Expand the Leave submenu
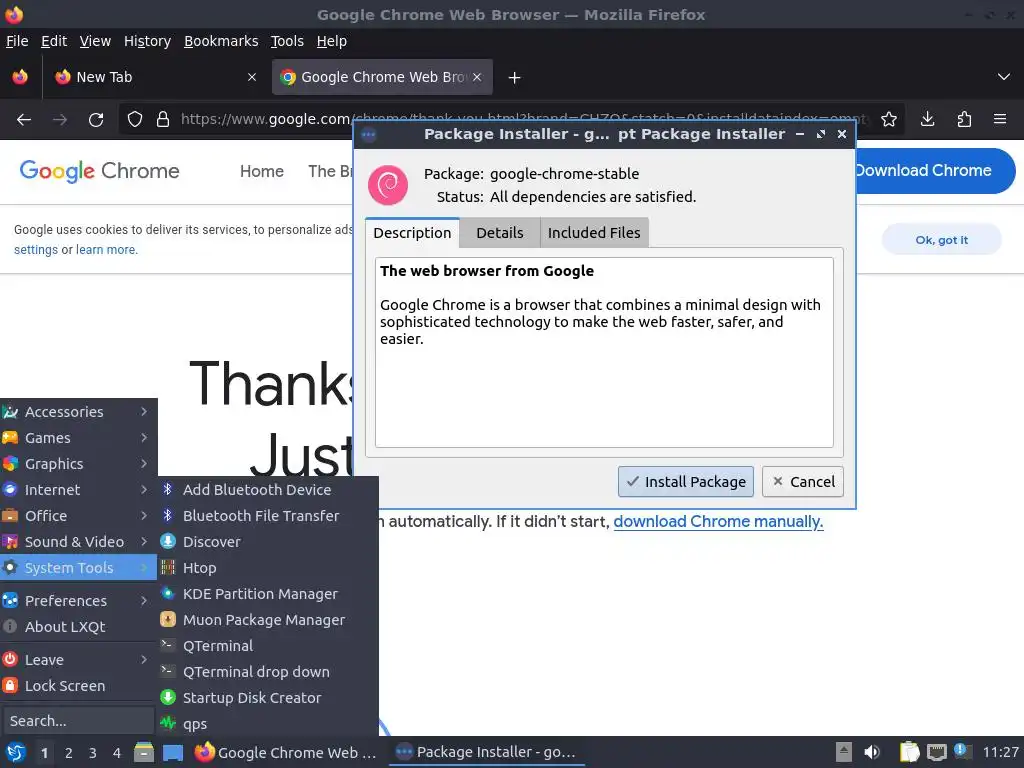This screenshot has height=768, width=1024. coord(78,660)
